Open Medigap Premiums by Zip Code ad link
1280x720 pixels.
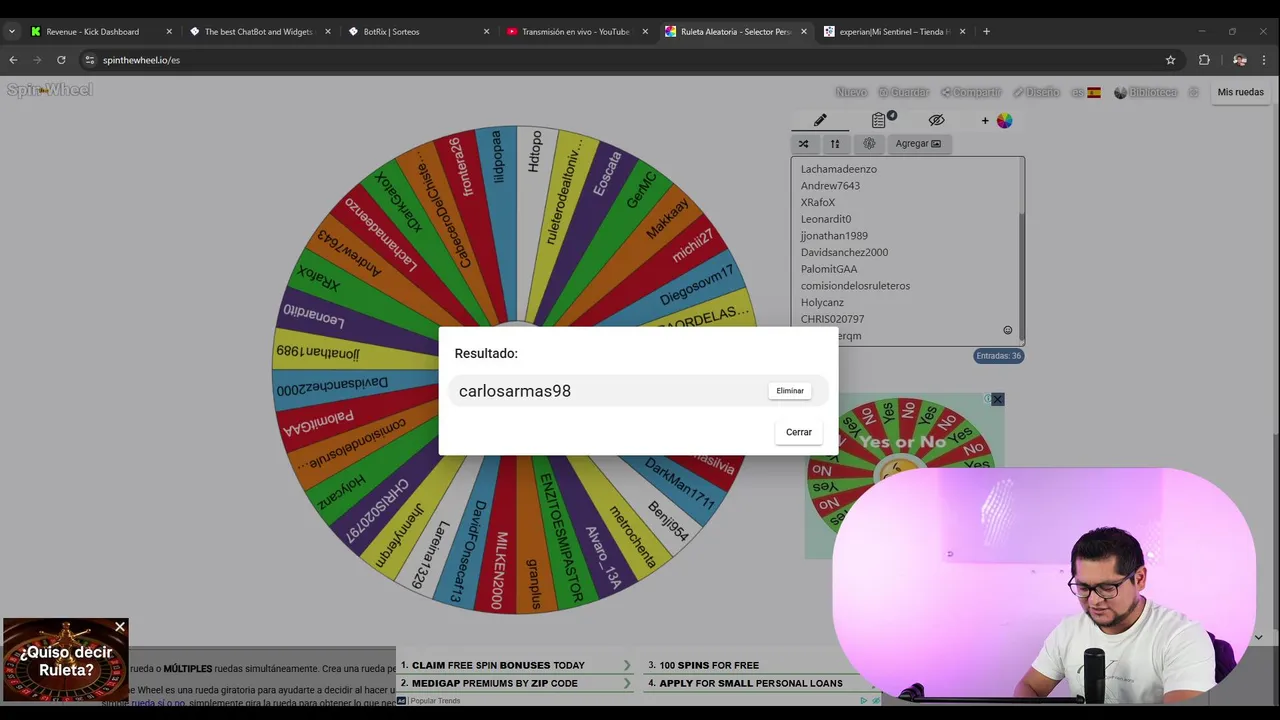(515, 683)
